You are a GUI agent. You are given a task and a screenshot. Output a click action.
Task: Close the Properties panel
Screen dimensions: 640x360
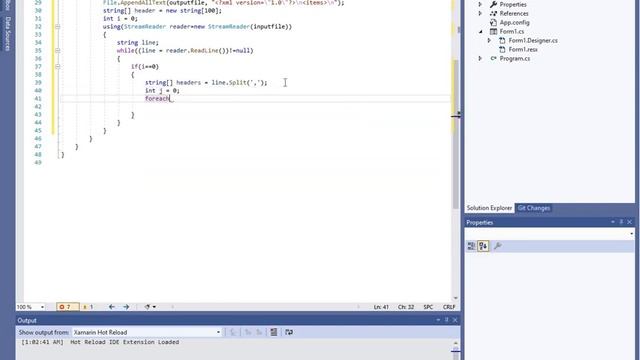pos(630,222)
